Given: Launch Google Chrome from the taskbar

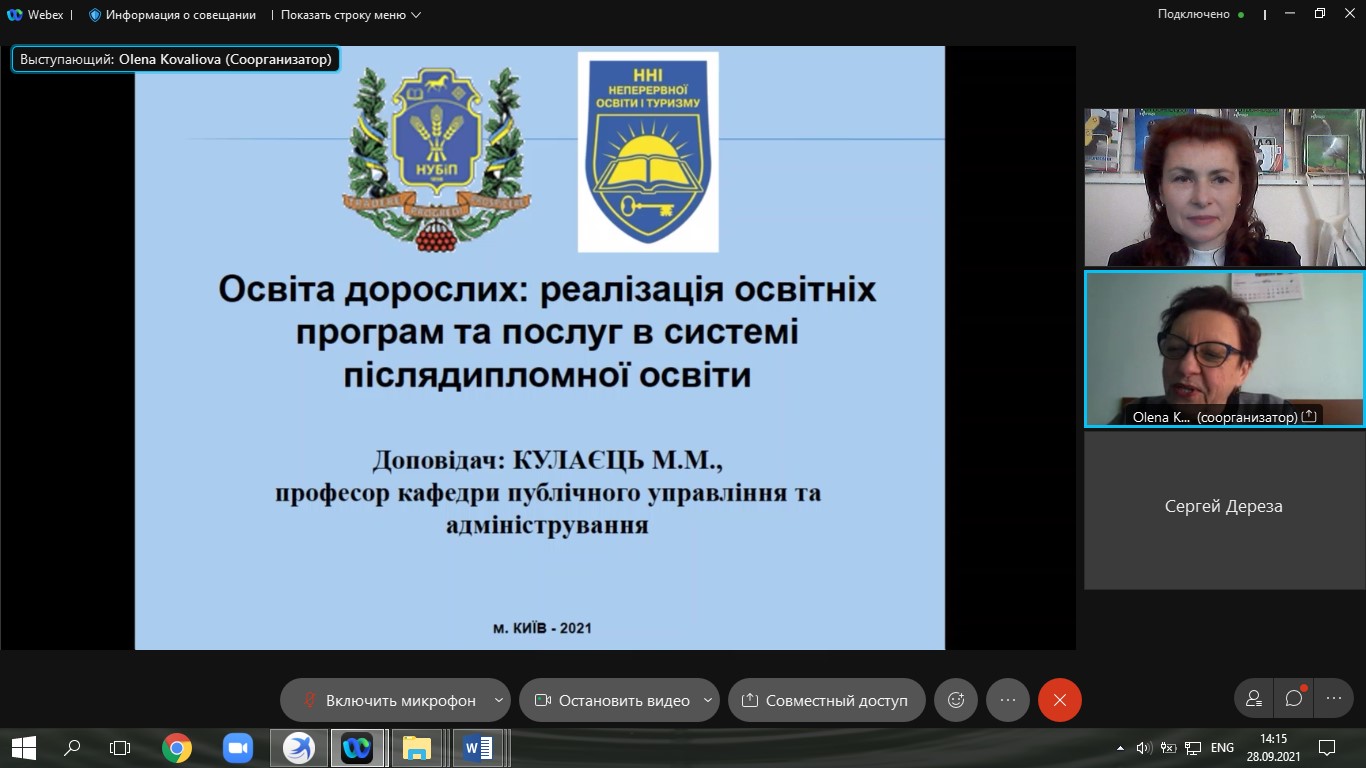Looking at the screenshot, I should [x=177, y=747].
